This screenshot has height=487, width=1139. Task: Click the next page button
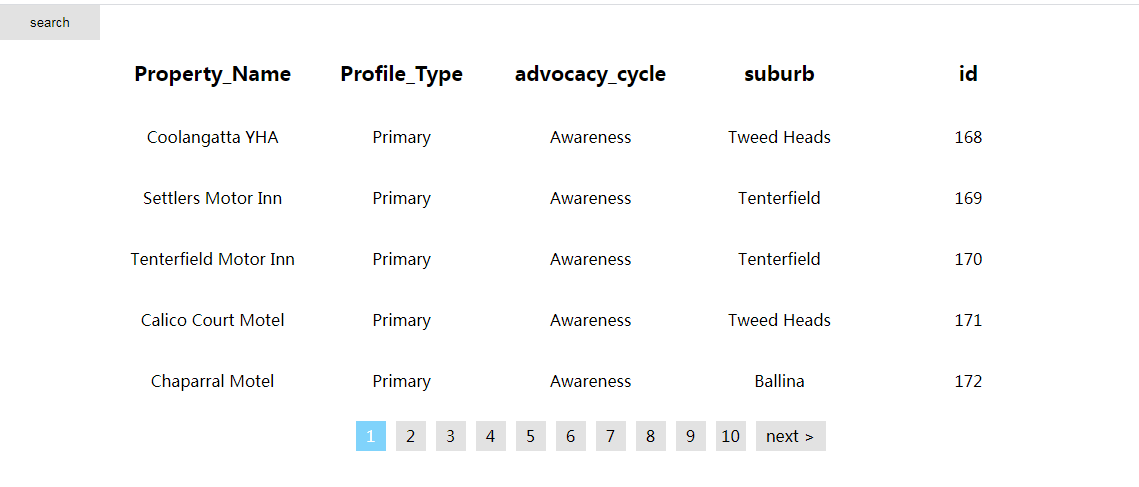790,436
